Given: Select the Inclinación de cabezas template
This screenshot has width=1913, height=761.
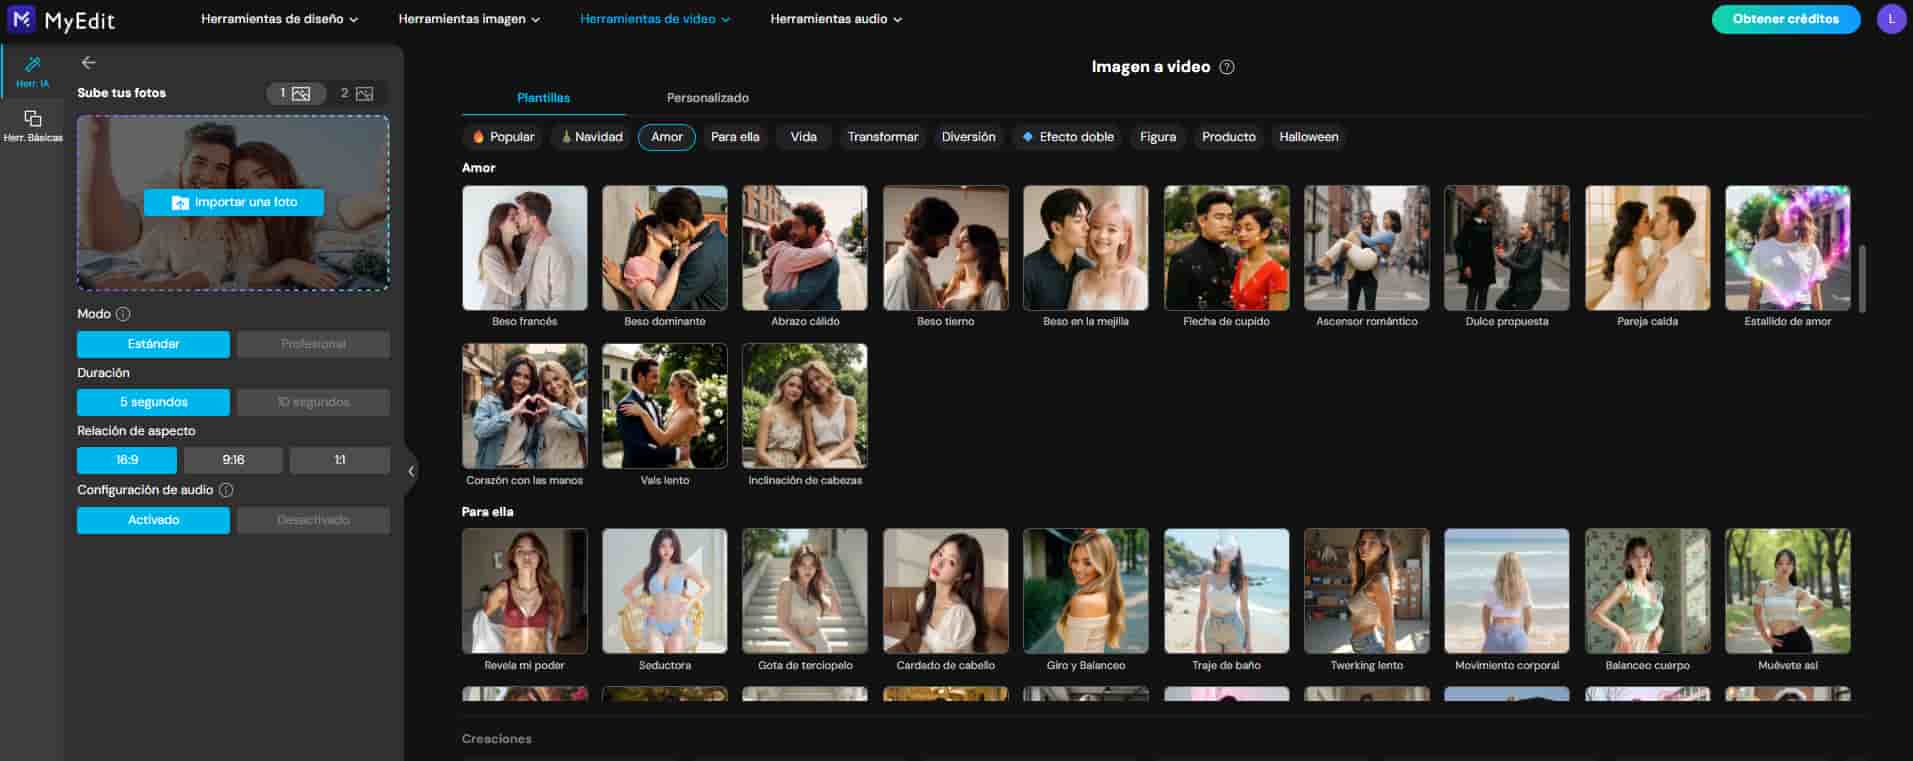Looking at the screenshot, I should [805, 406].
